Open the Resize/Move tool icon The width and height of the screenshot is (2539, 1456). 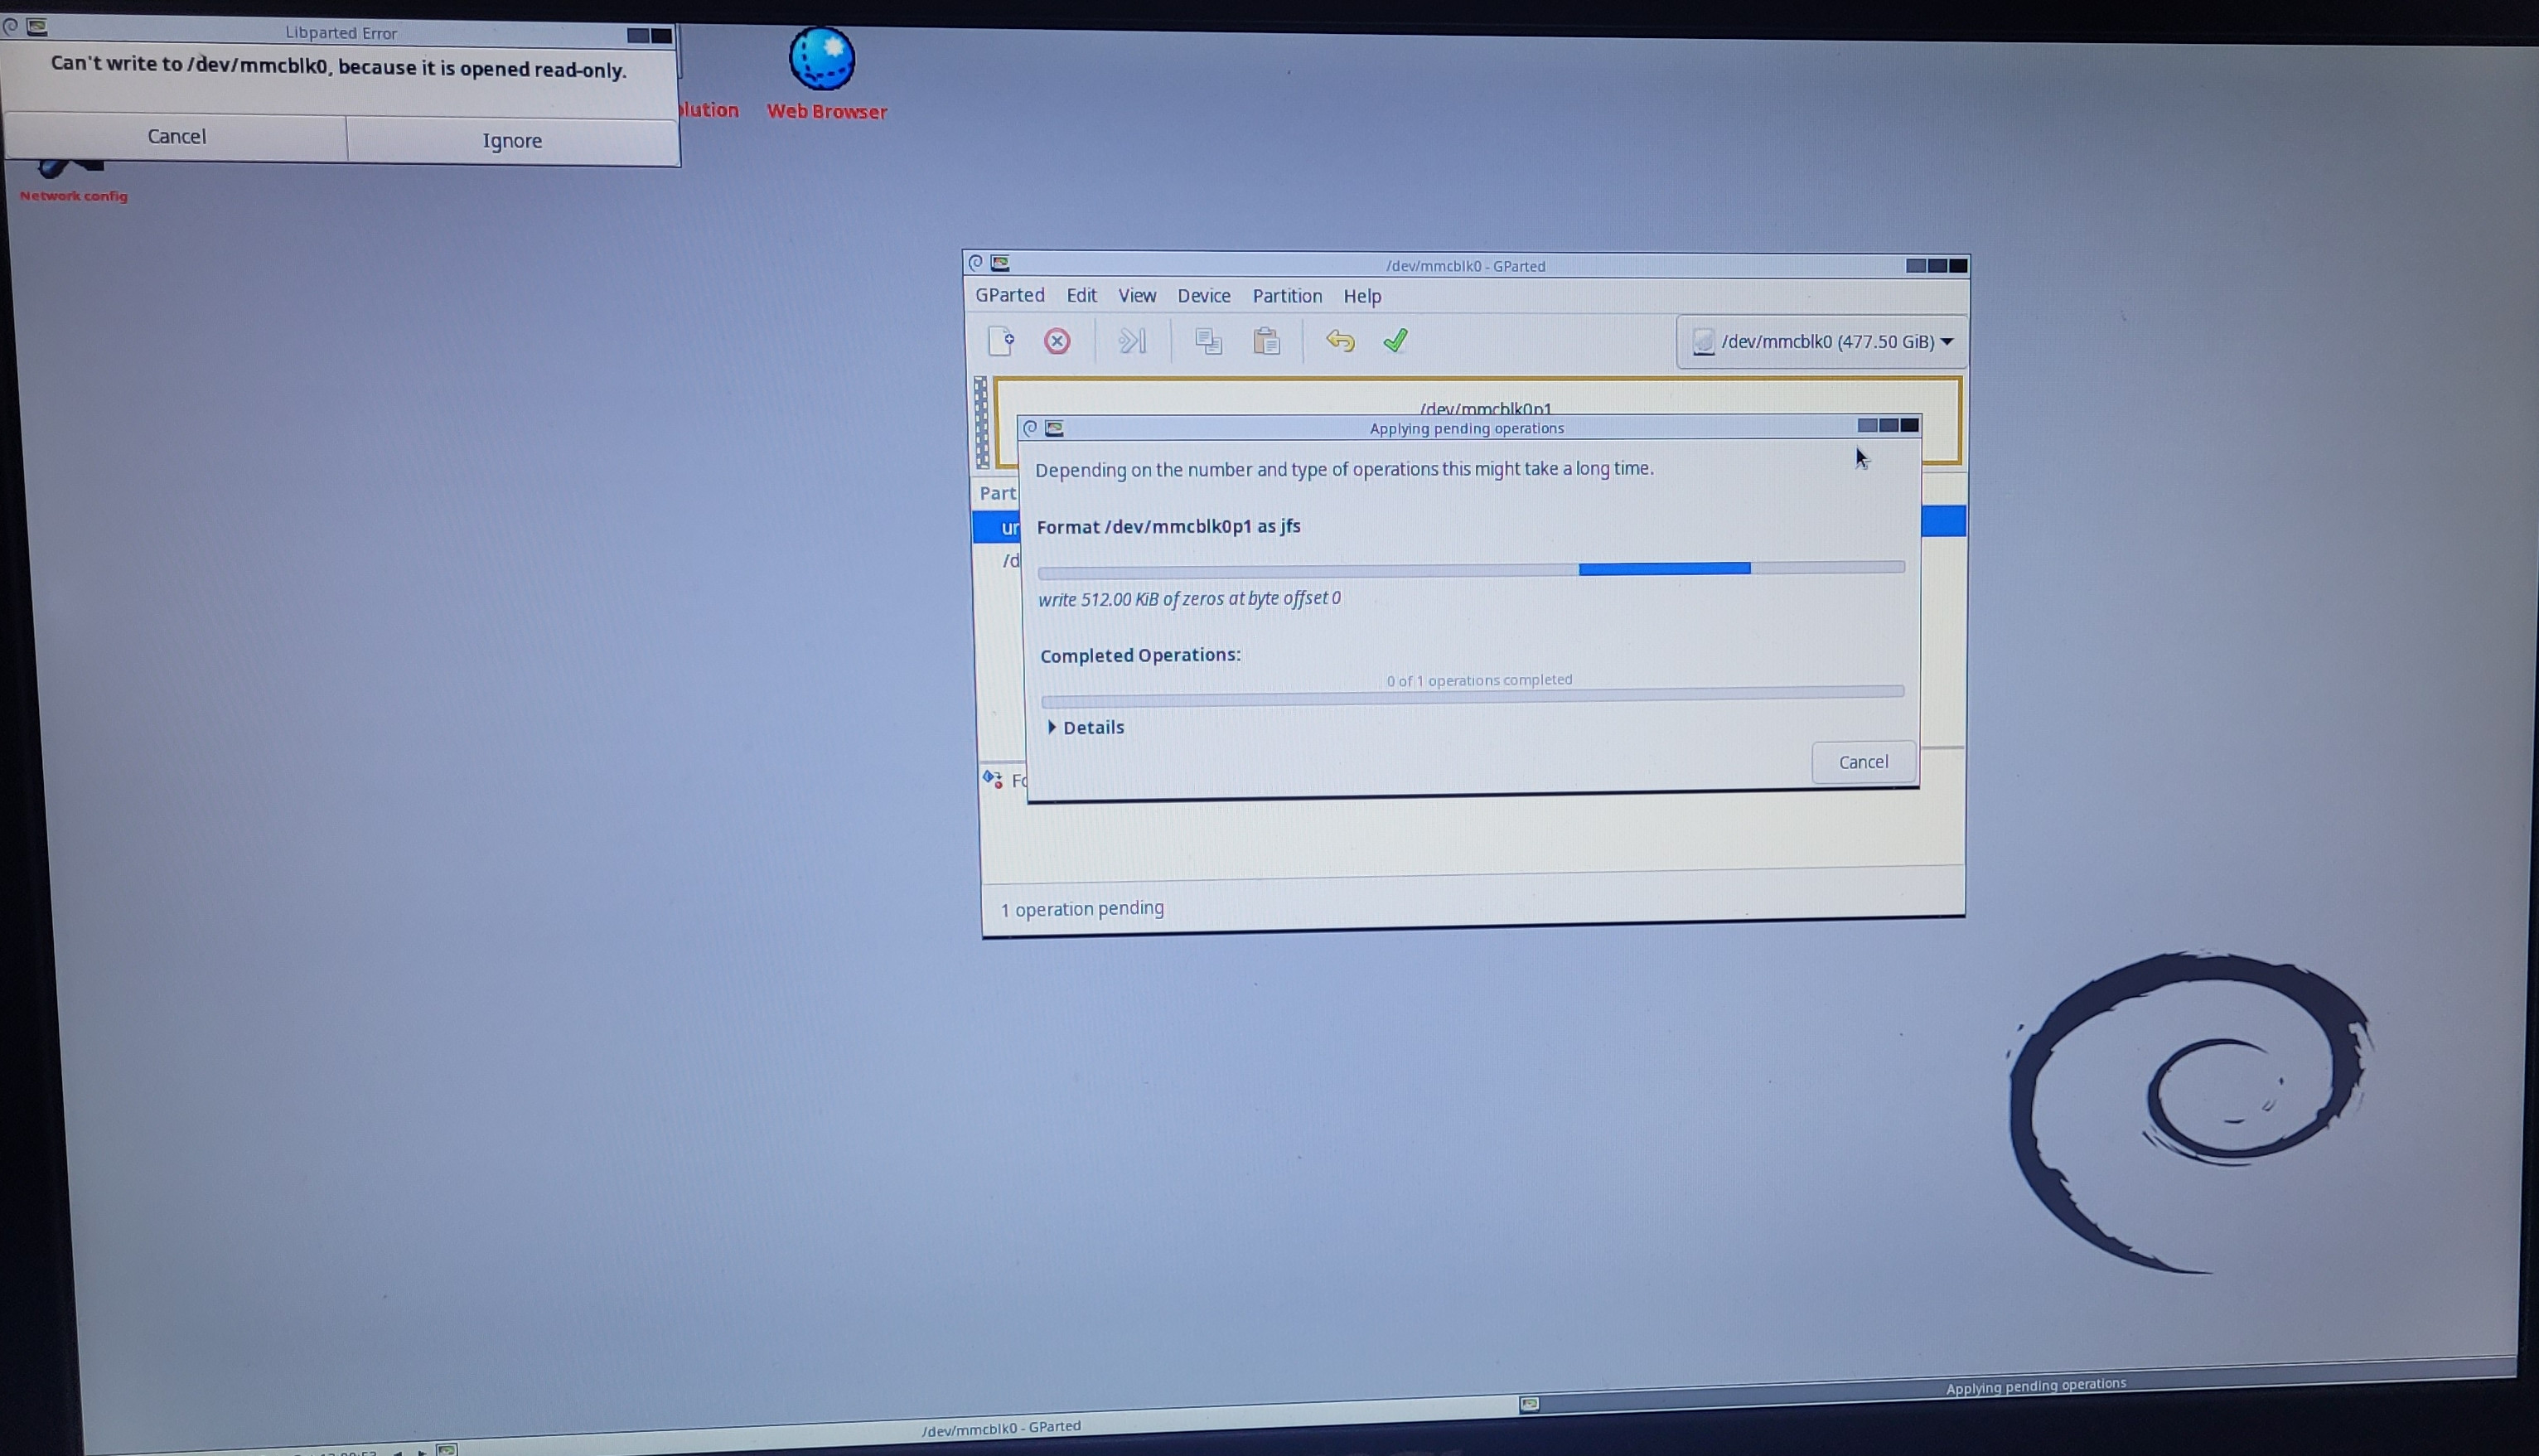[1132, 341]
